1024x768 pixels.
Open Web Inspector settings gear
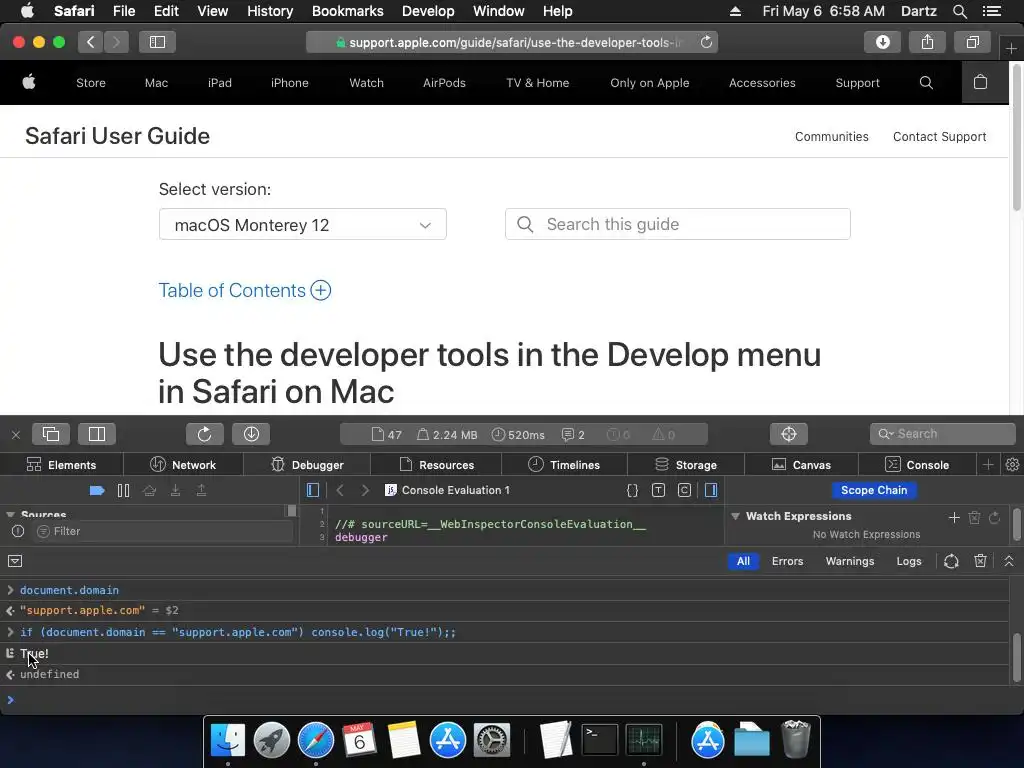tap(1012, 464)
